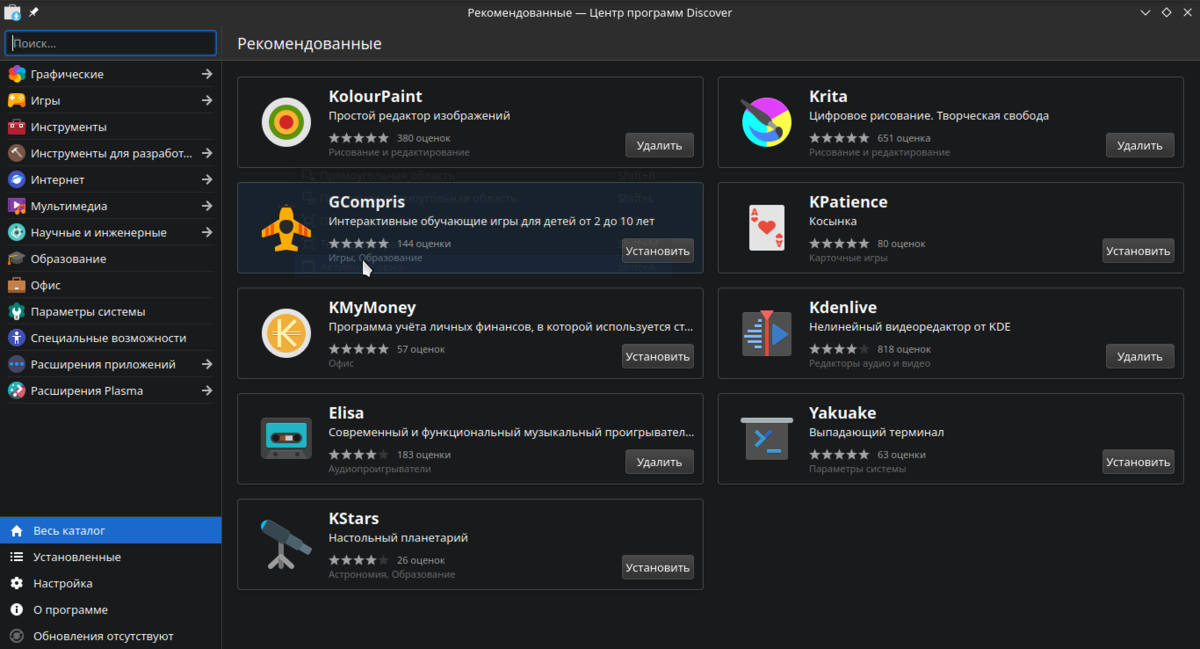Open the KPatience card icon
1200x649 pixels.
[x=766, y=228]
